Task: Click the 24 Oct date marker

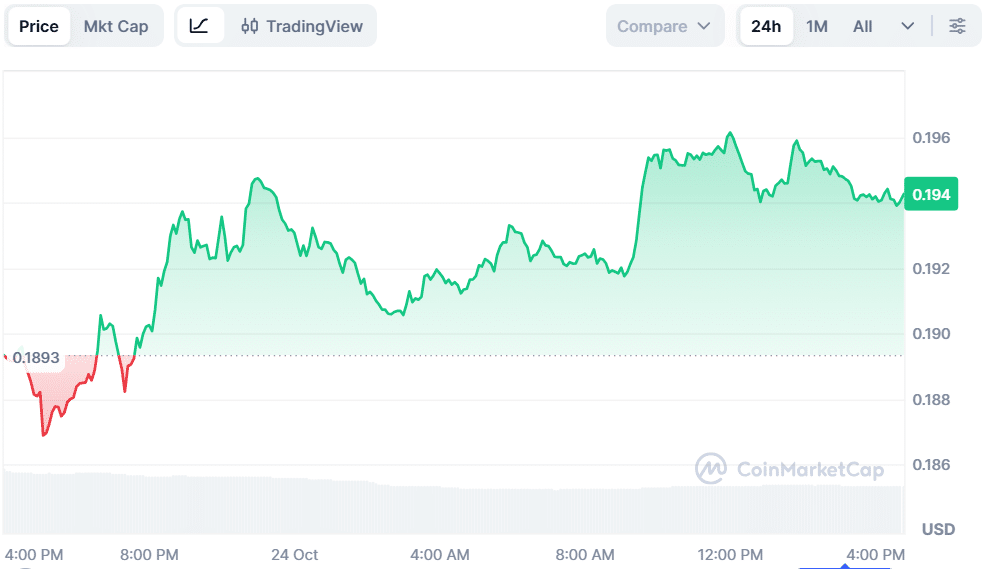Action: (294, 554)
